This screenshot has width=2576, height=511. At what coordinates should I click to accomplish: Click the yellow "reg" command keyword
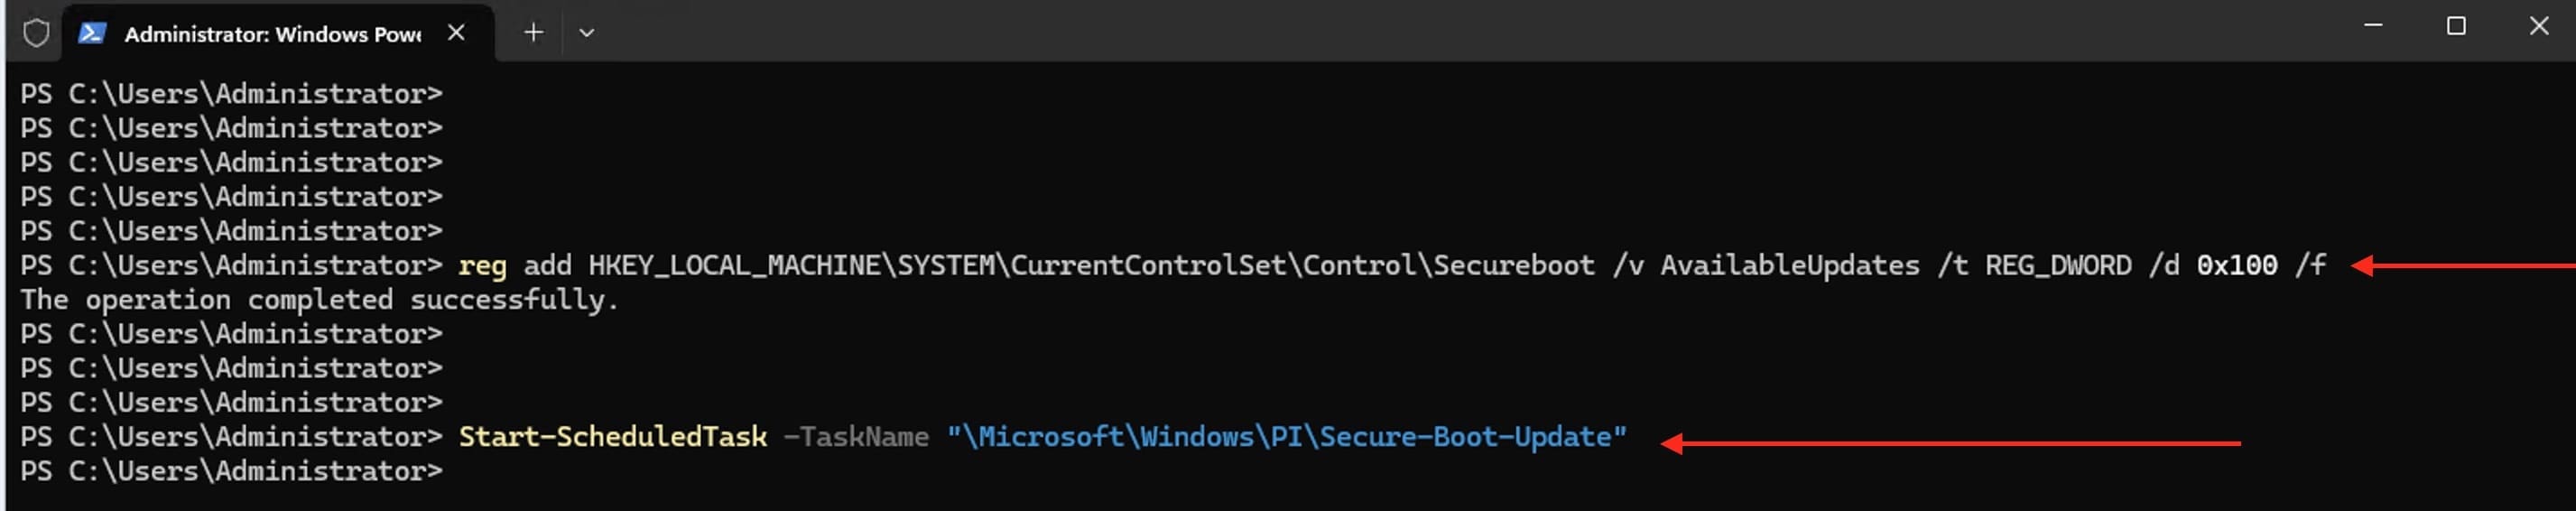coord(482,266)
